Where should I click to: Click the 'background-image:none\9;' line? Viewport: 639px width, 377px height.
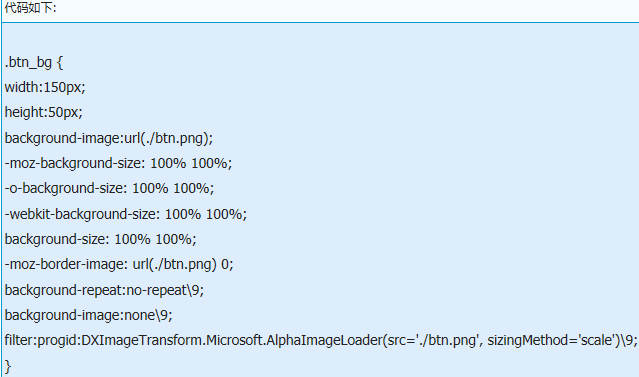pyautogui.click(x=88, y=315)
